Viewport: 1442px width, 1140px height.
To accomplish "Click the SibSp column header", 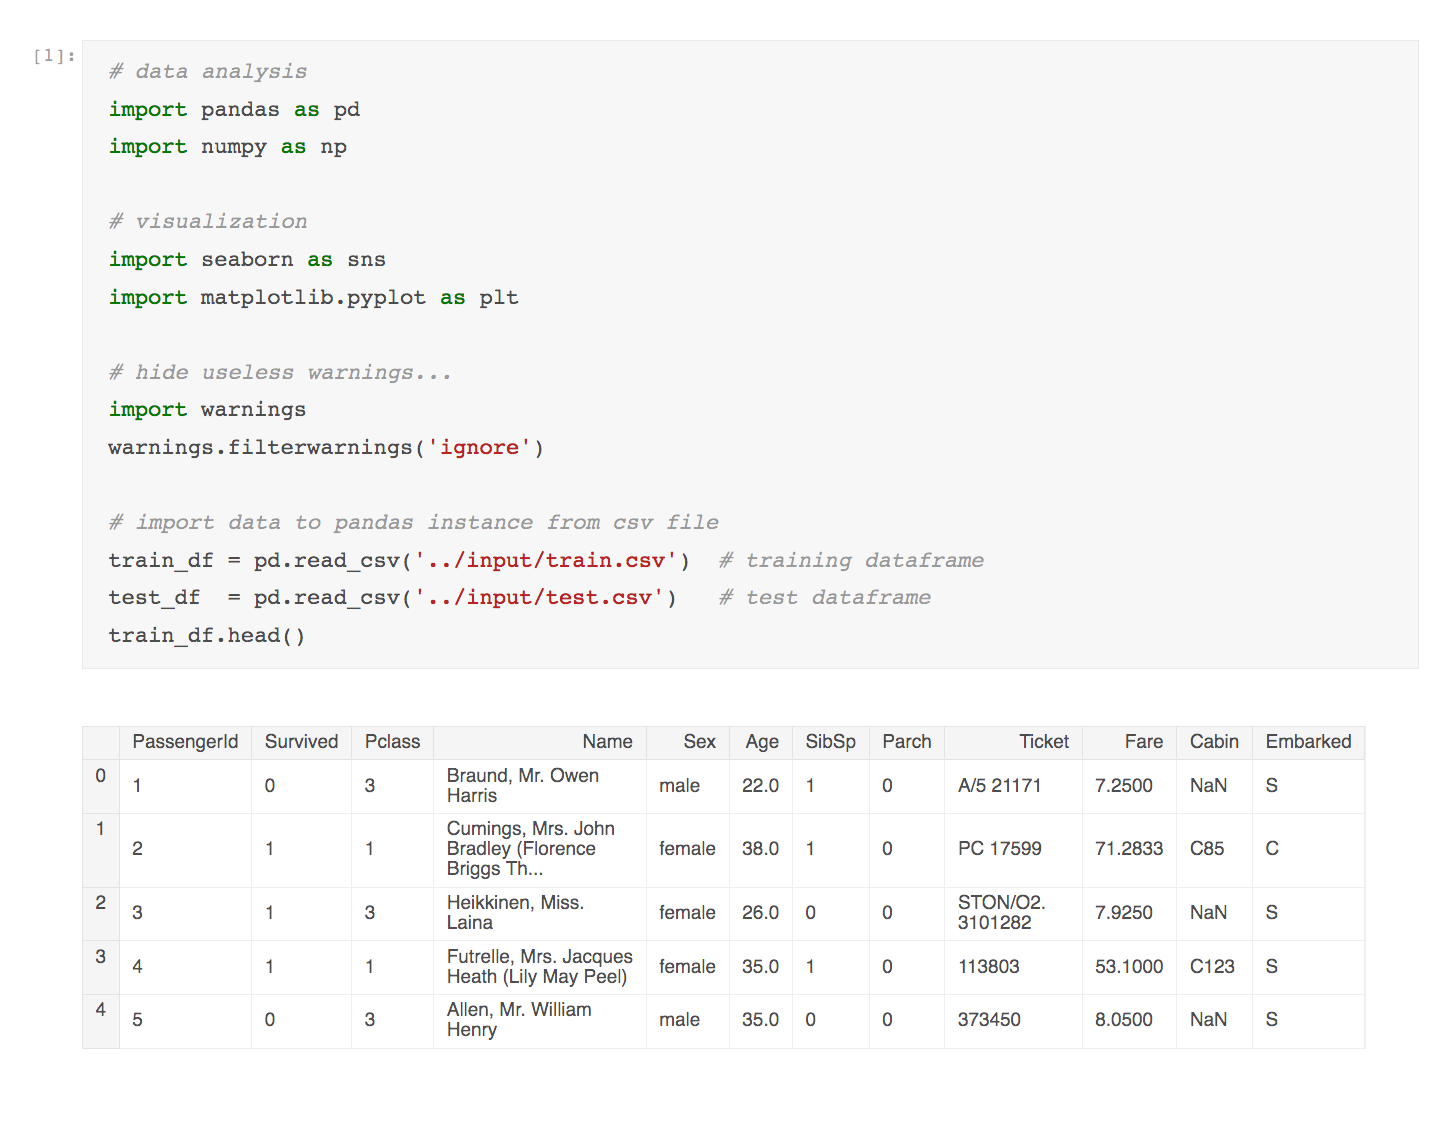I will click(x=830, y=742).
